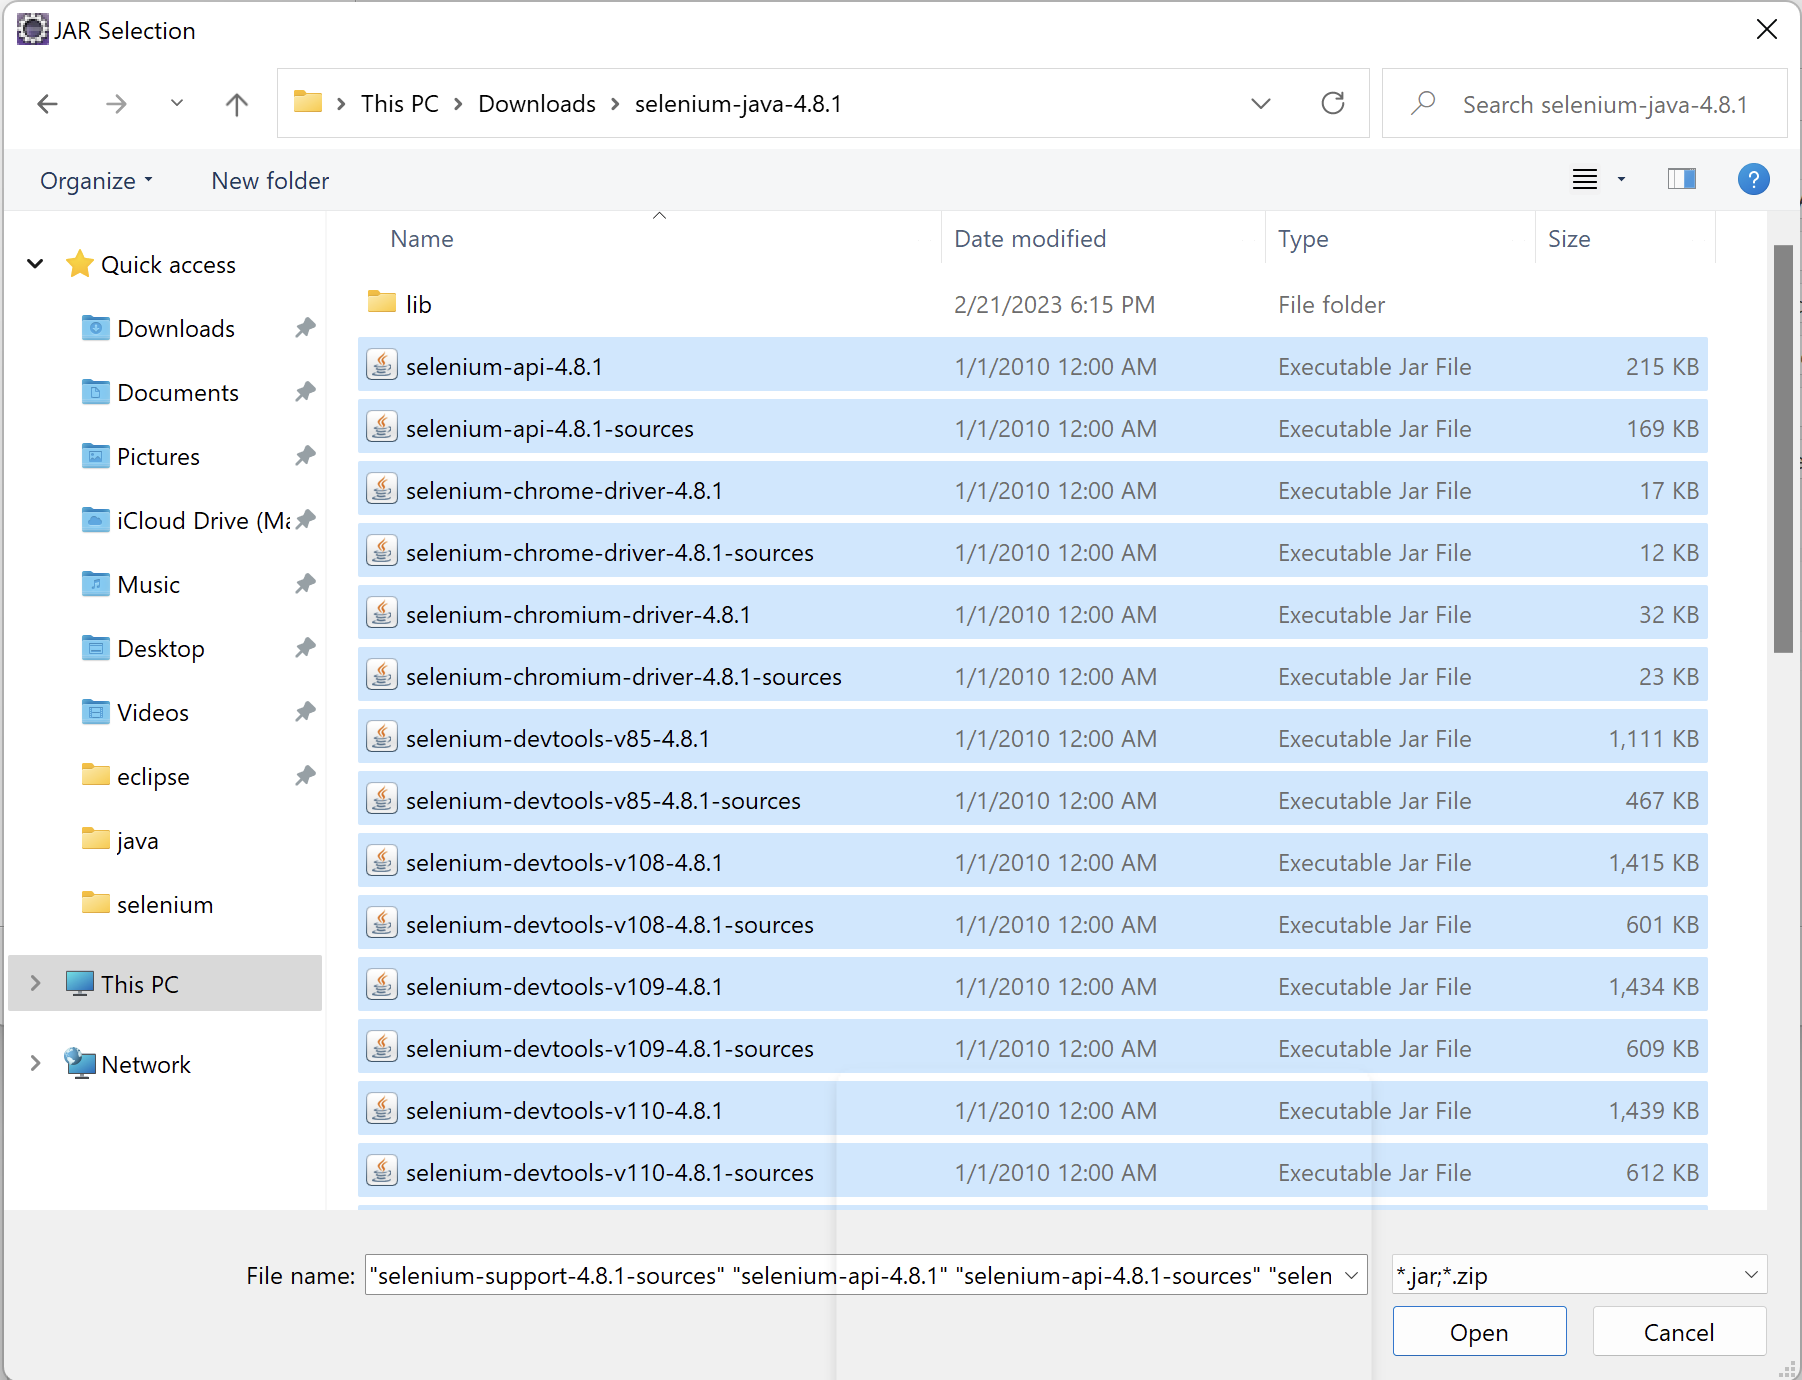1802x1380 pixels.
Task: Click the pin icon beside Music
Action: pos(305,584)
